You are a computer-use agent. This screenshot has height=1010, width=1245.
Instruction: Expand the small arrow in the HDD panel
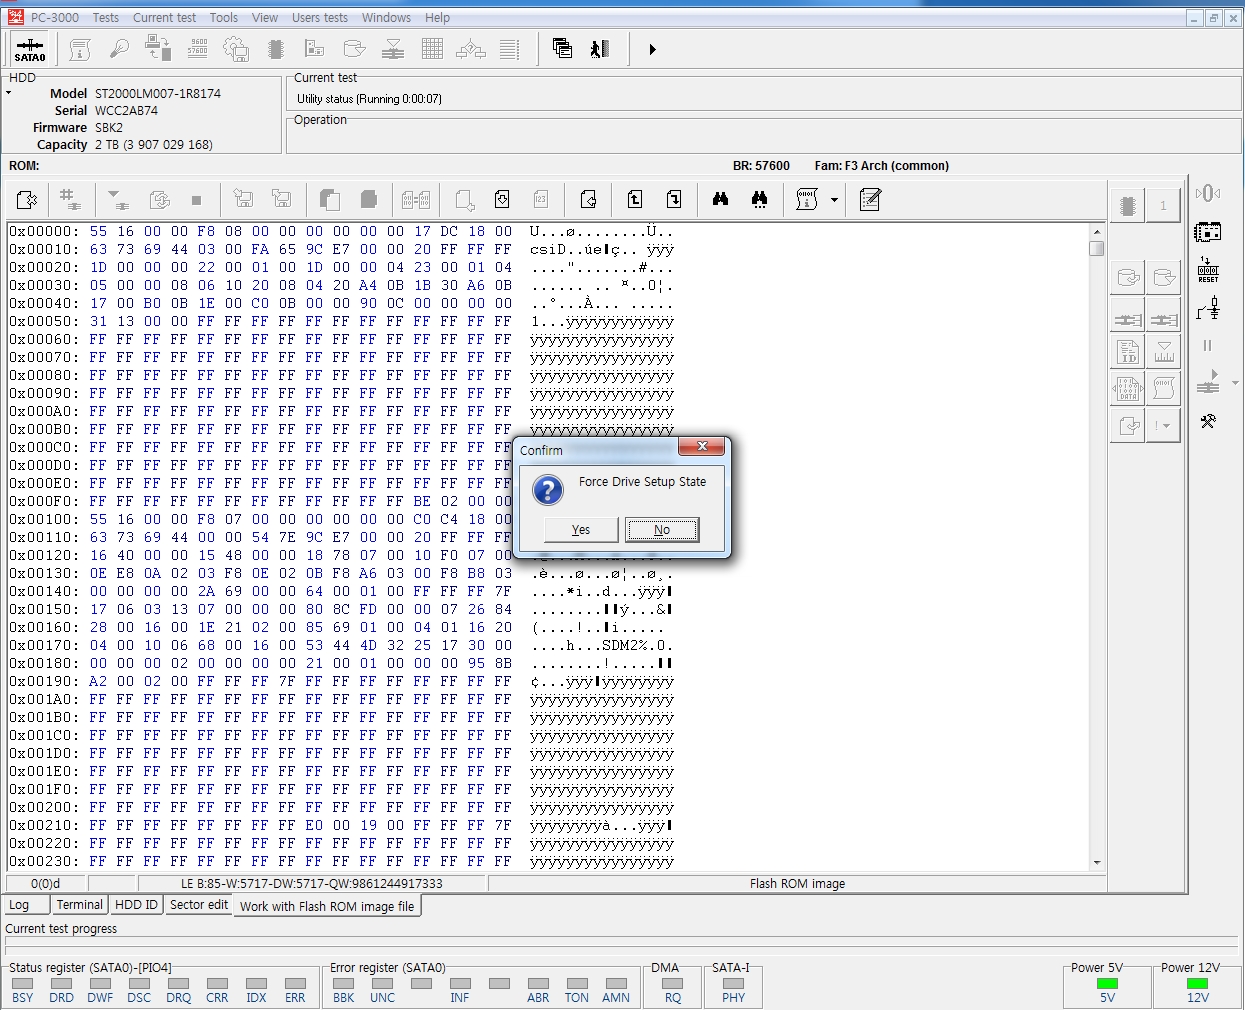point(9,93)
